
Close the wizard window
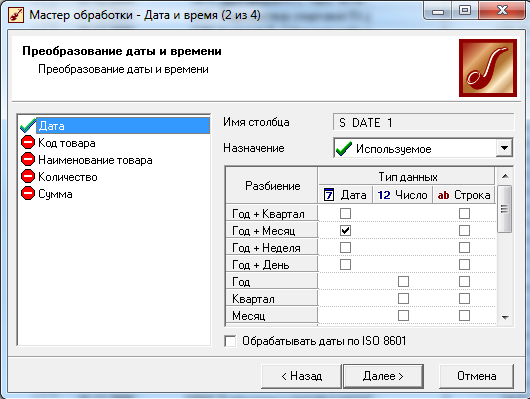tap(502, 11)
